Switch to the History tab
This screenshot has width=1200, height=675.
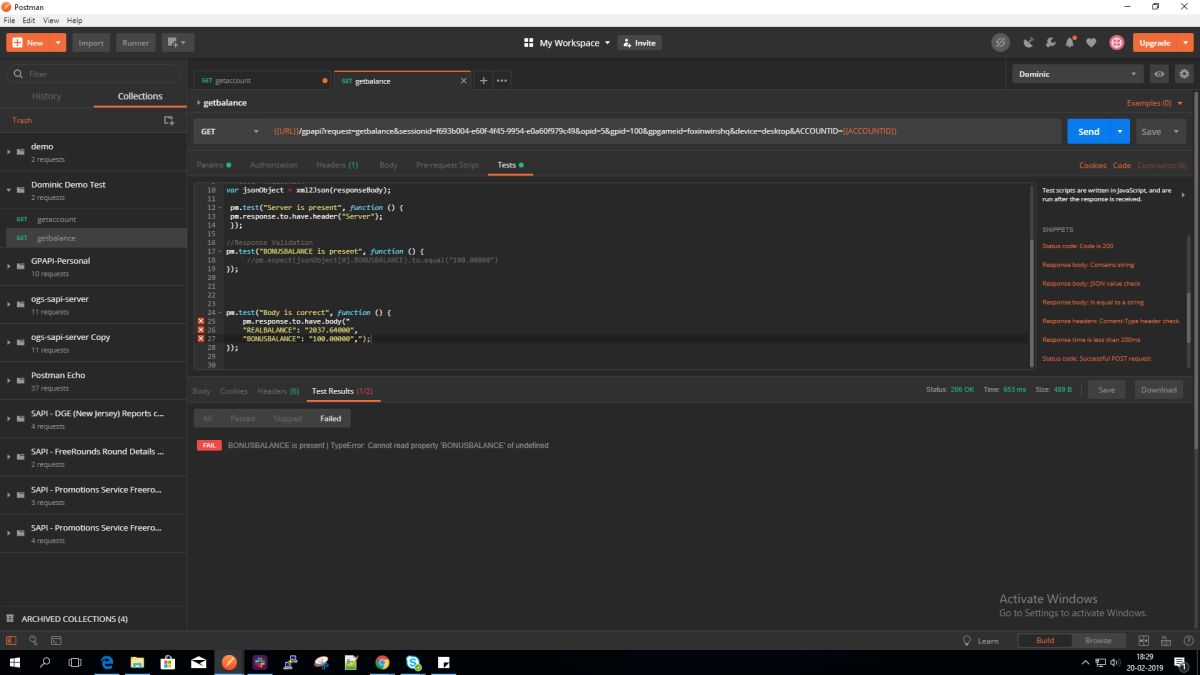[47, 96]
